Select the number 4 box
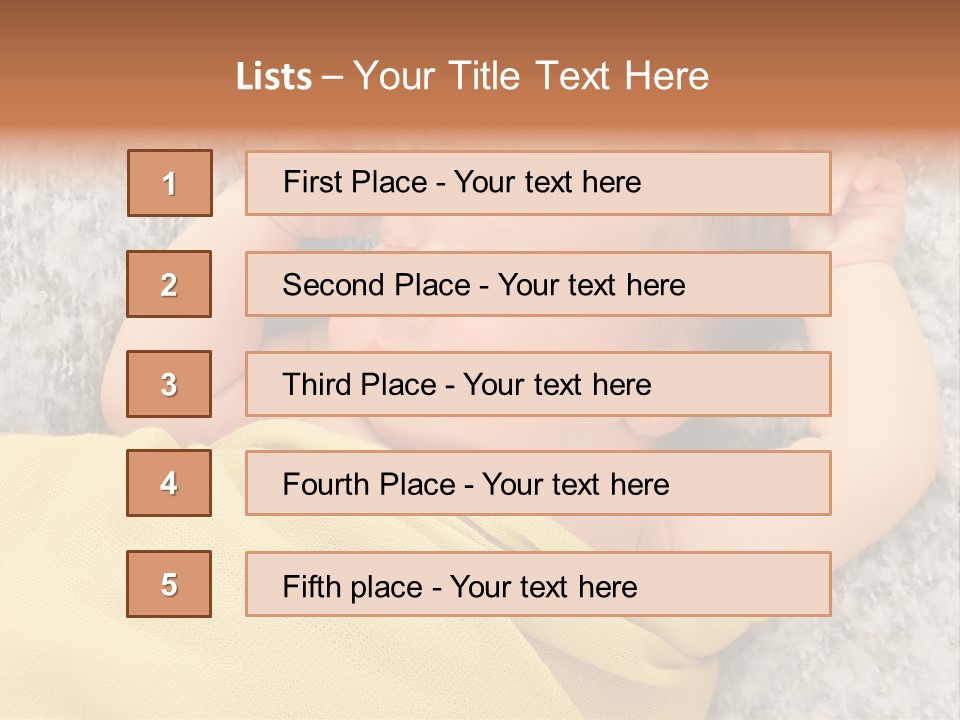Screen dimensions: 960x720 coord(170,484)
